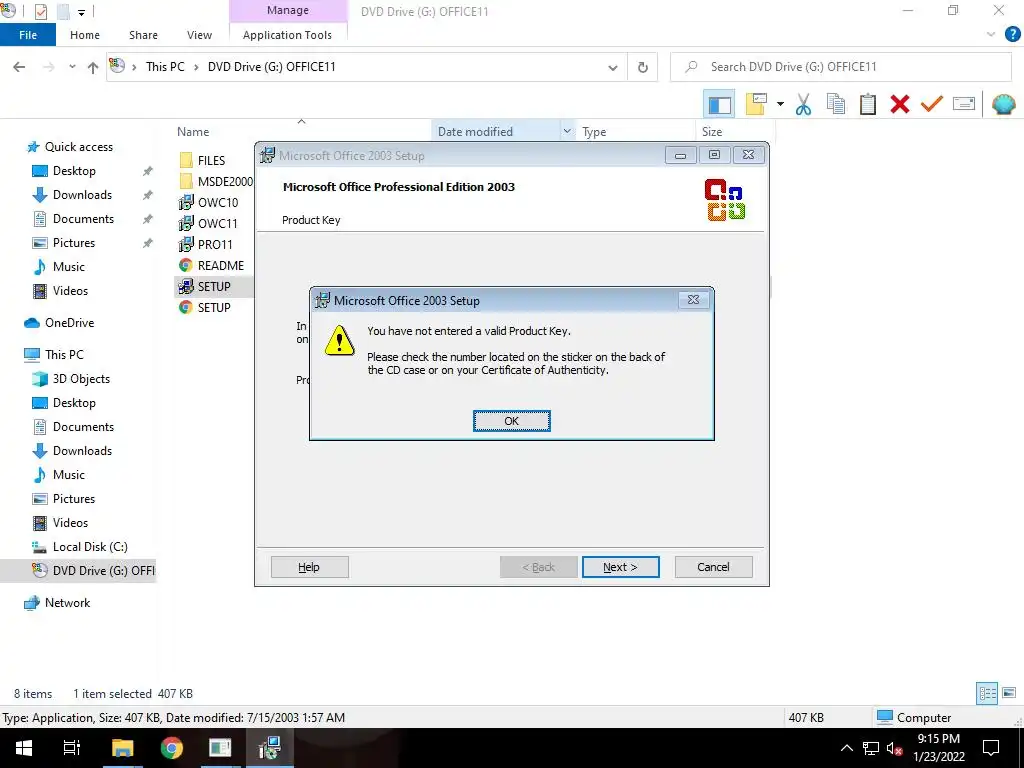Viewport: 1024px width, 768px height.
Task: Select Quick access in navigation pane
Action: tap(78, 147)
